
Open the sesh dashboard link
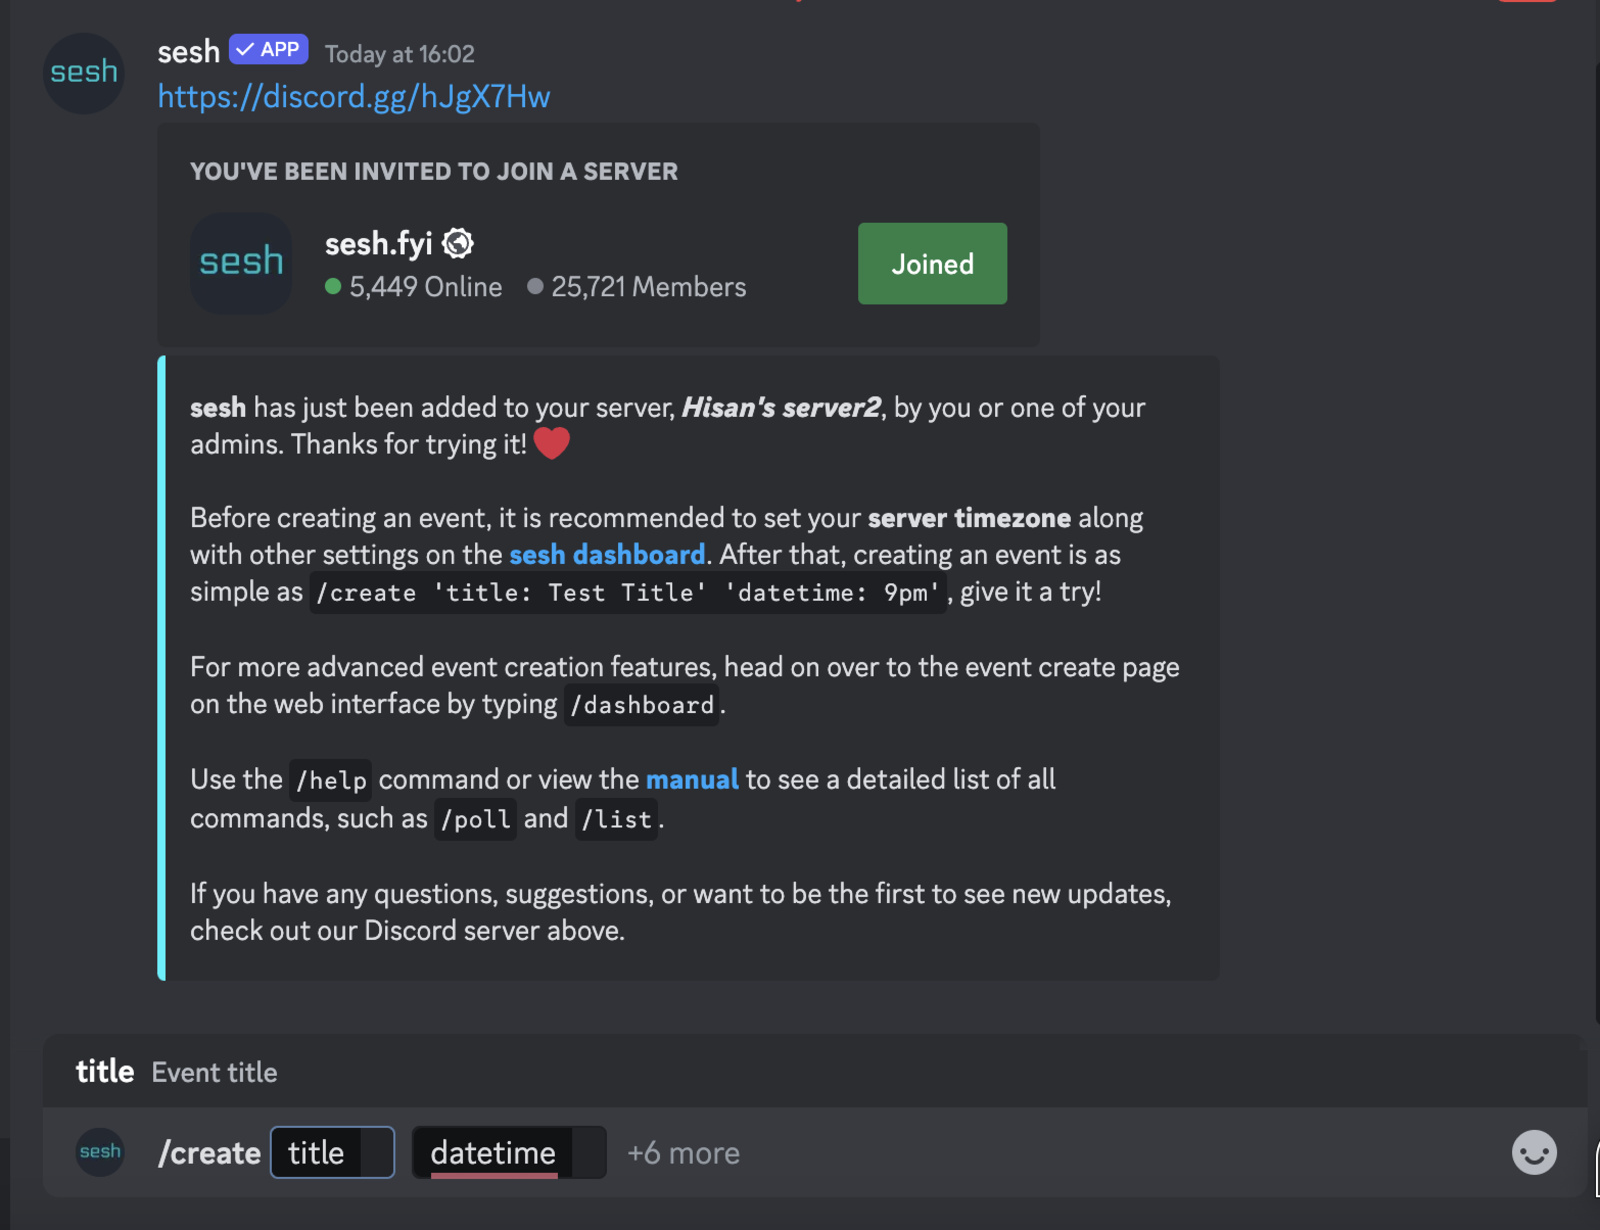[x=606, y=555]
